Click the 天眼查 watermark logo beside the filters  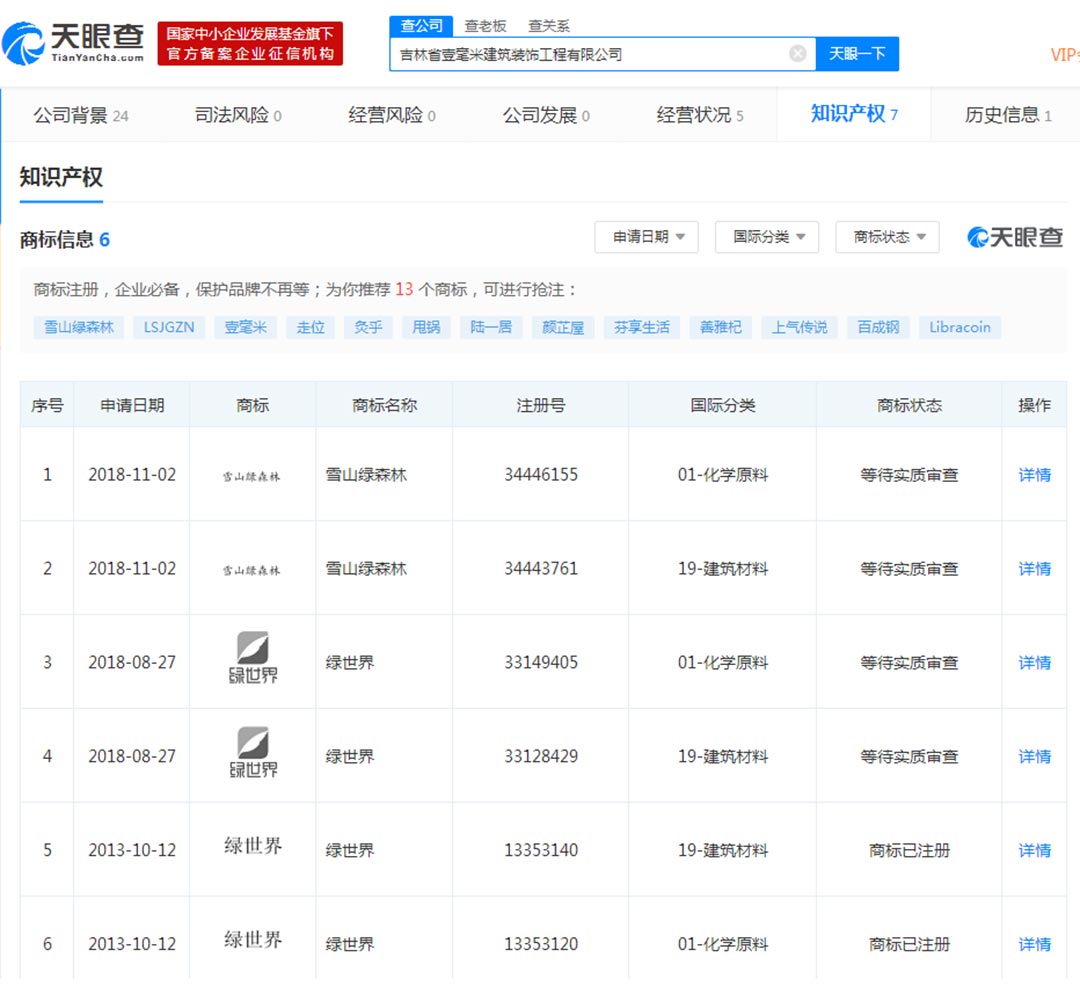coord(1014,237)
